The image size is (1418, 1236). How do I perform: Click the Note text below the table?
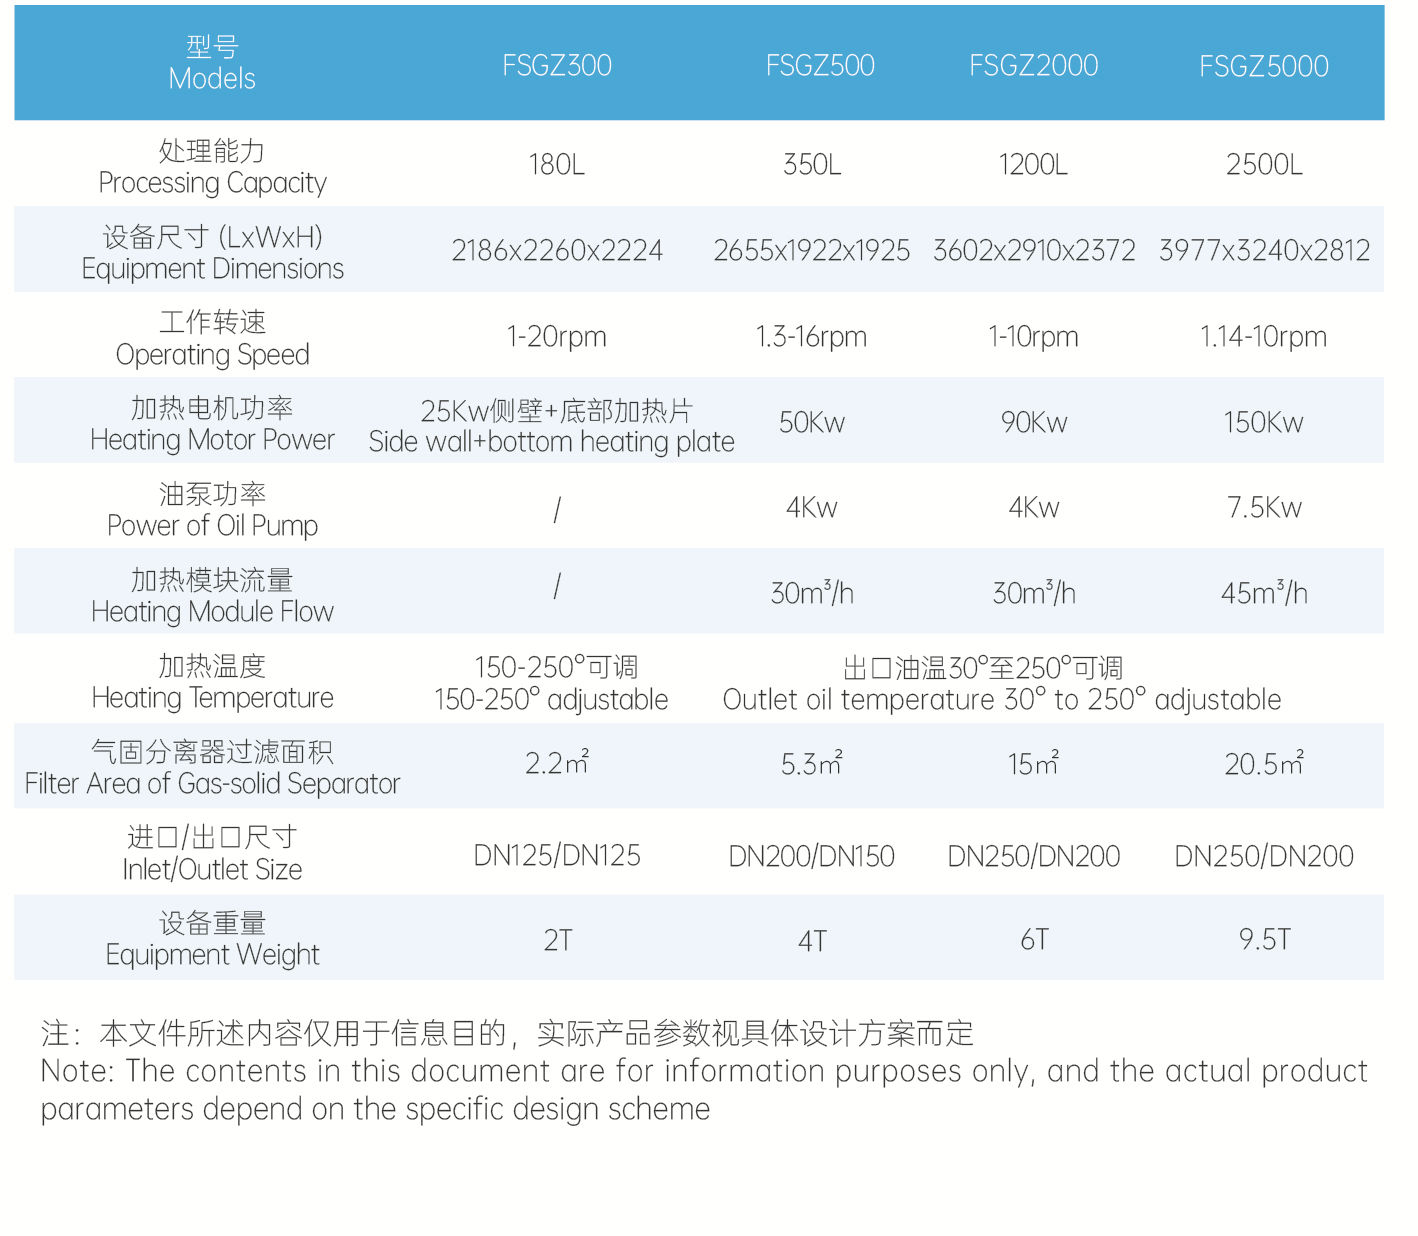click(x=703, y=1071)
